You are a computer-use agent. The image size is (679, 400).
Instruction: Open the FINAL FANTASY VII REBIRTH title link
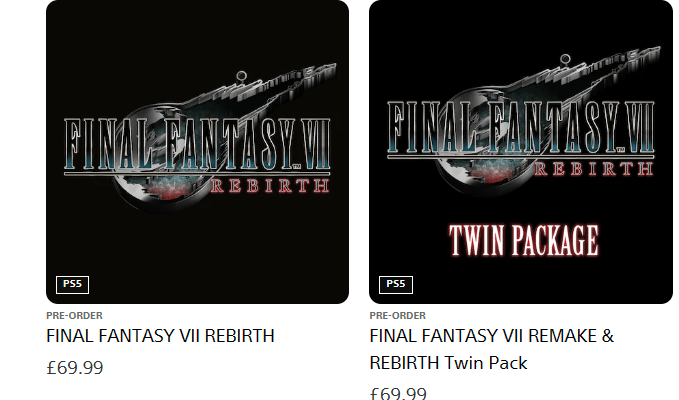point(160,336)
